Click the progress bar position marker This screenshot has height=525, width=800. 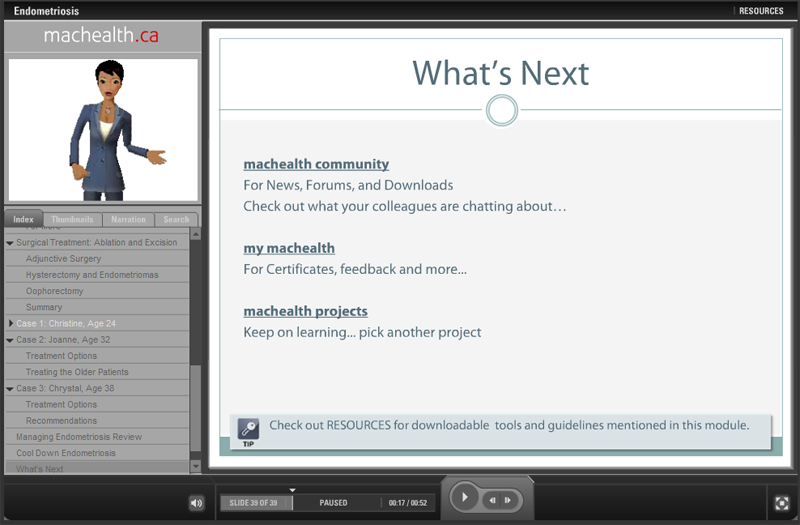(x=292, y=490)
